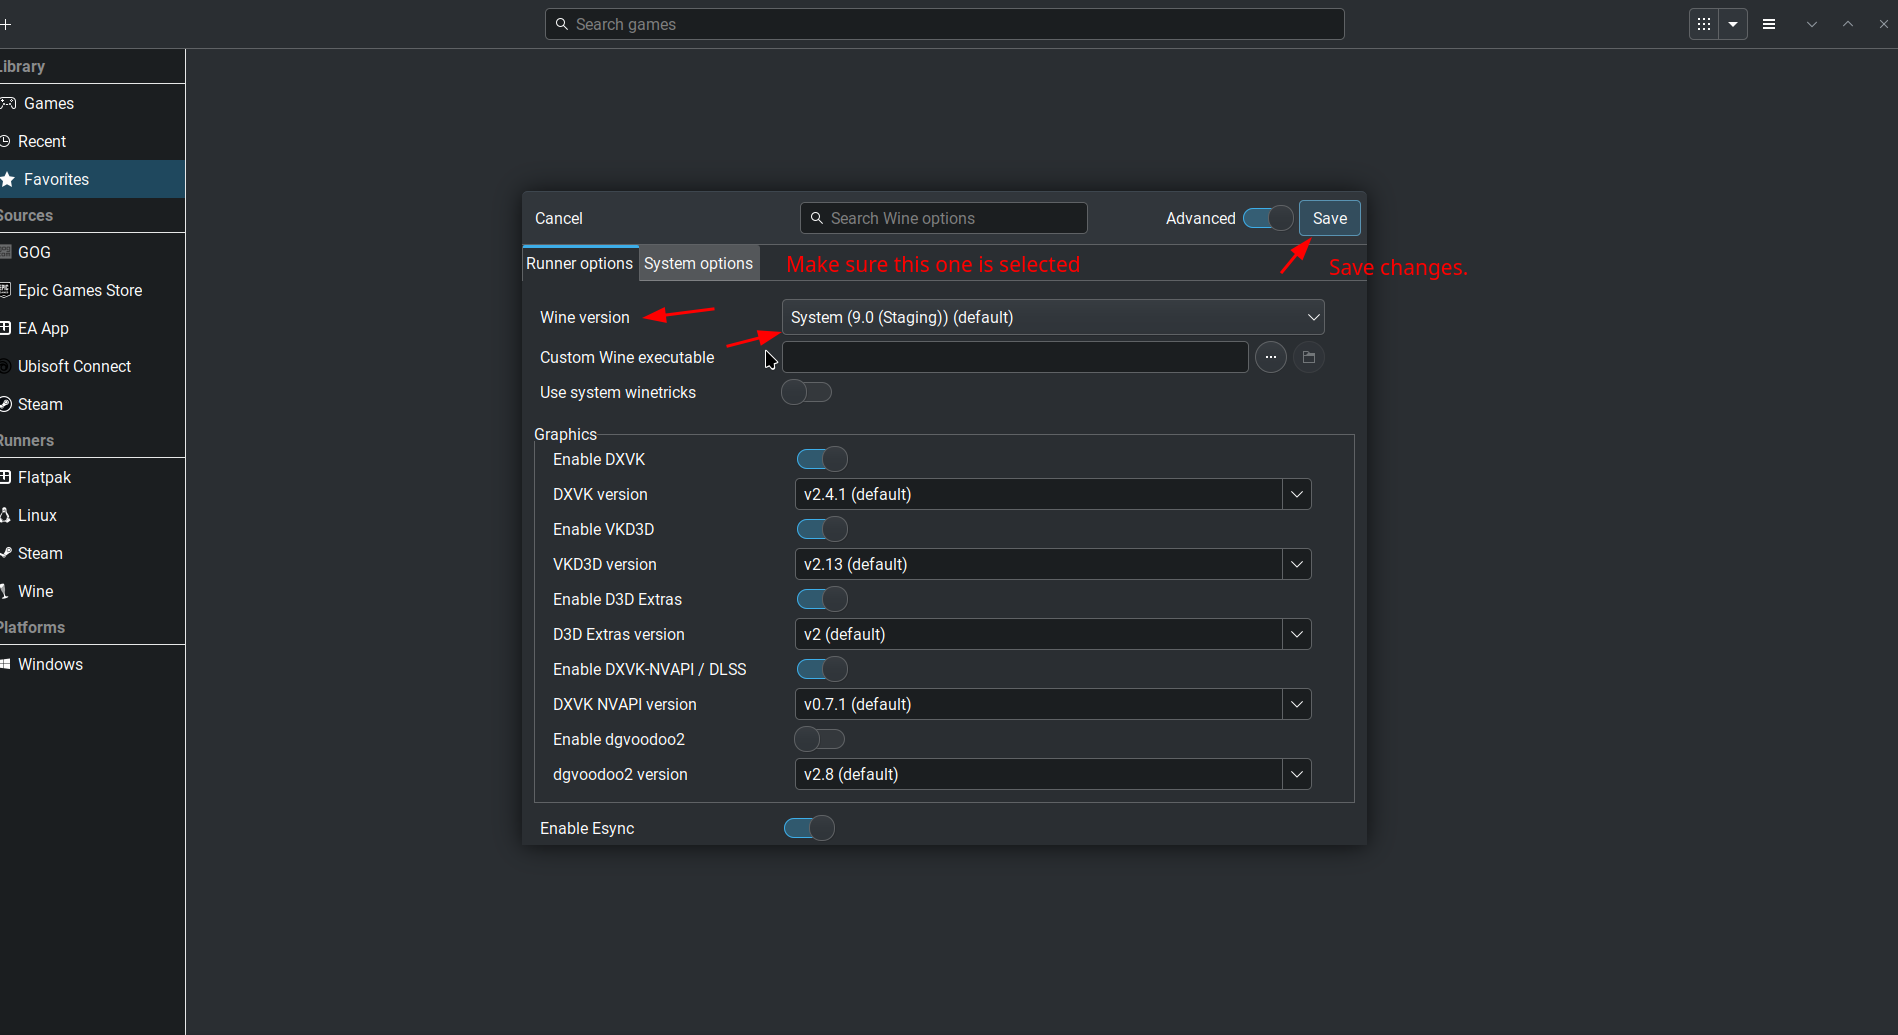Open the Epic Games Store source
Image resolution: width=1898 pixels, height=1035 pixels.
click(82, 290)
